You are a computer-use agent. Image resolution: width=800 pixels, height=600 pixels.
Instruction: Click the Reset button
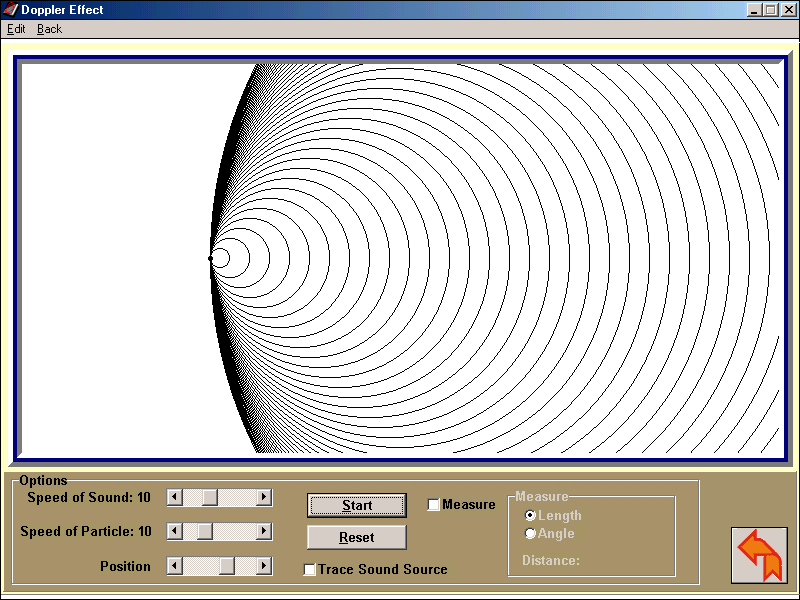pyautogui.click(x=357, y=537)
